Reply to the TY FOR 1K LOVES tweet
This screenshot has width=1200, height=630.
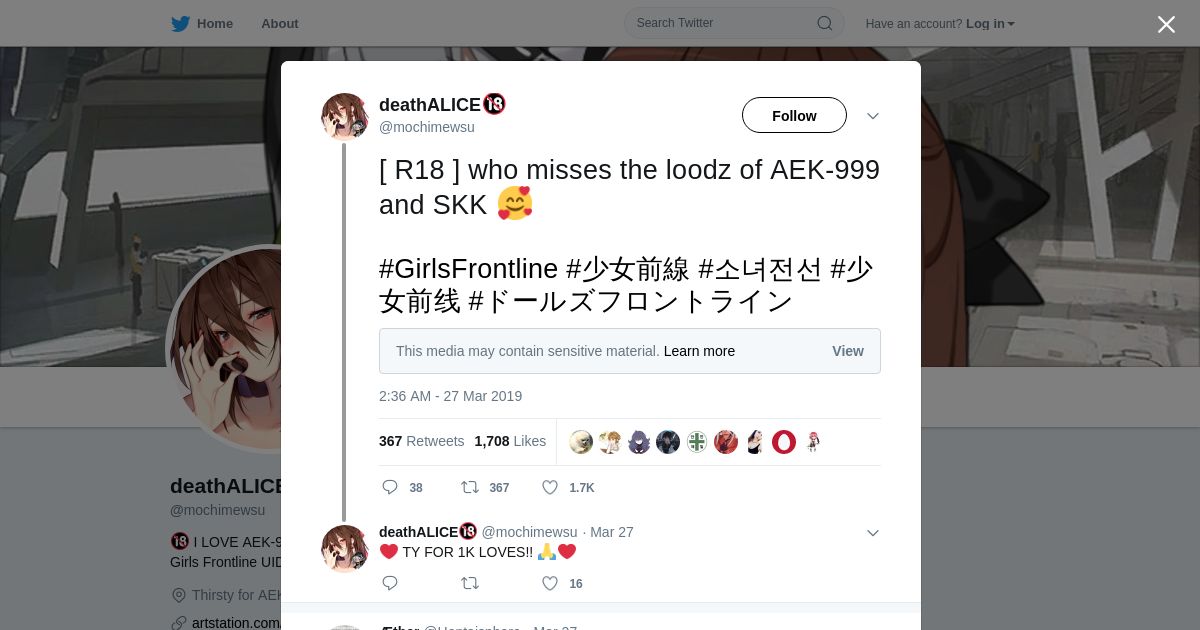click(x=390, y=583)
